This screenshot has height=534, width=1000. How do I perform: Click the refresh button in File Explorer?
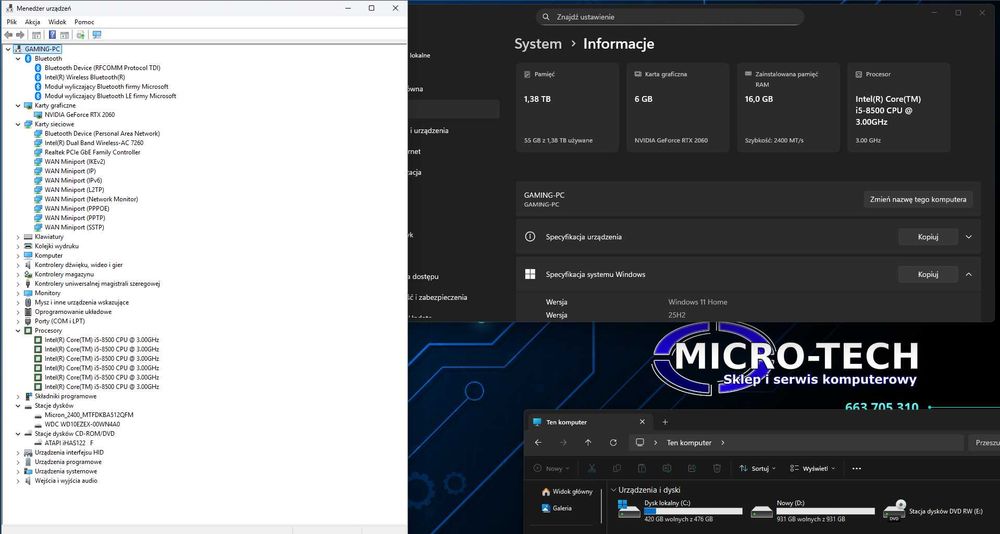[x=612, y=442]
